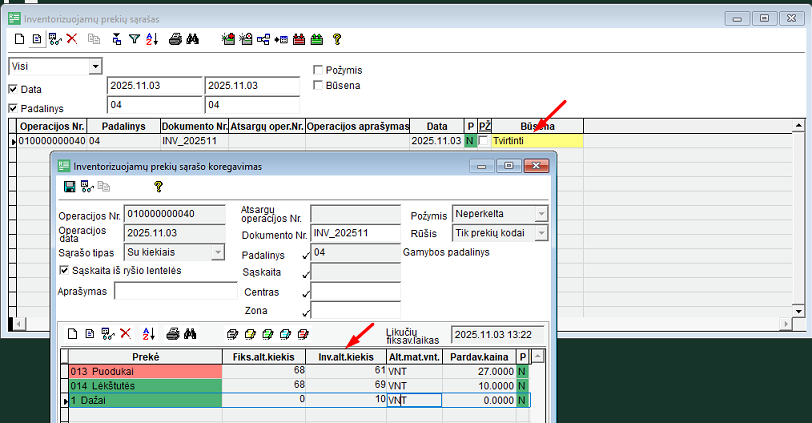Uncheck 'Sąskaita iš ryšio lentelės' checkbox

(x=65, y=270)
